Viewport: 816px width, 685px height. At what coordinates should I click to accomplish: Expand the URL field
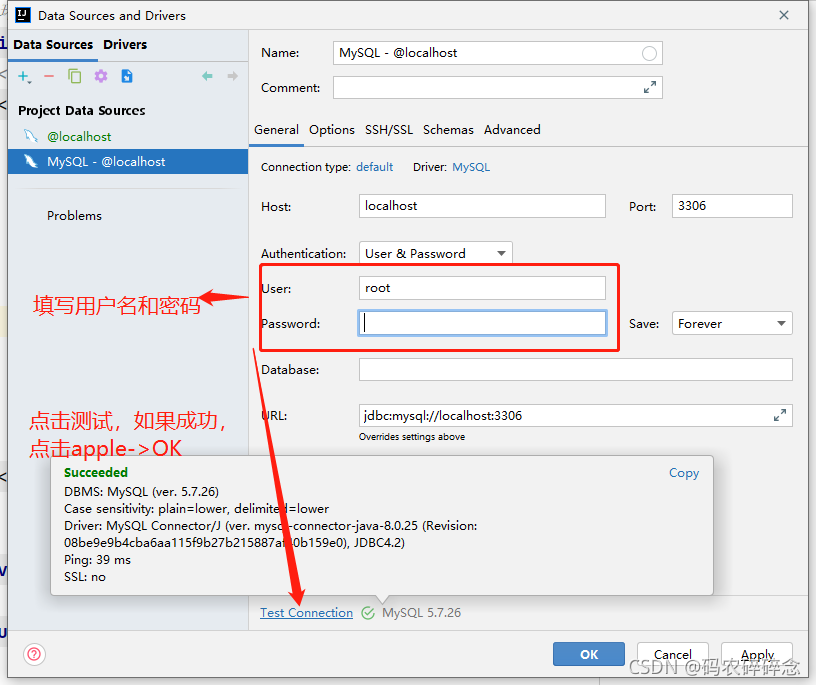[780, 415]
